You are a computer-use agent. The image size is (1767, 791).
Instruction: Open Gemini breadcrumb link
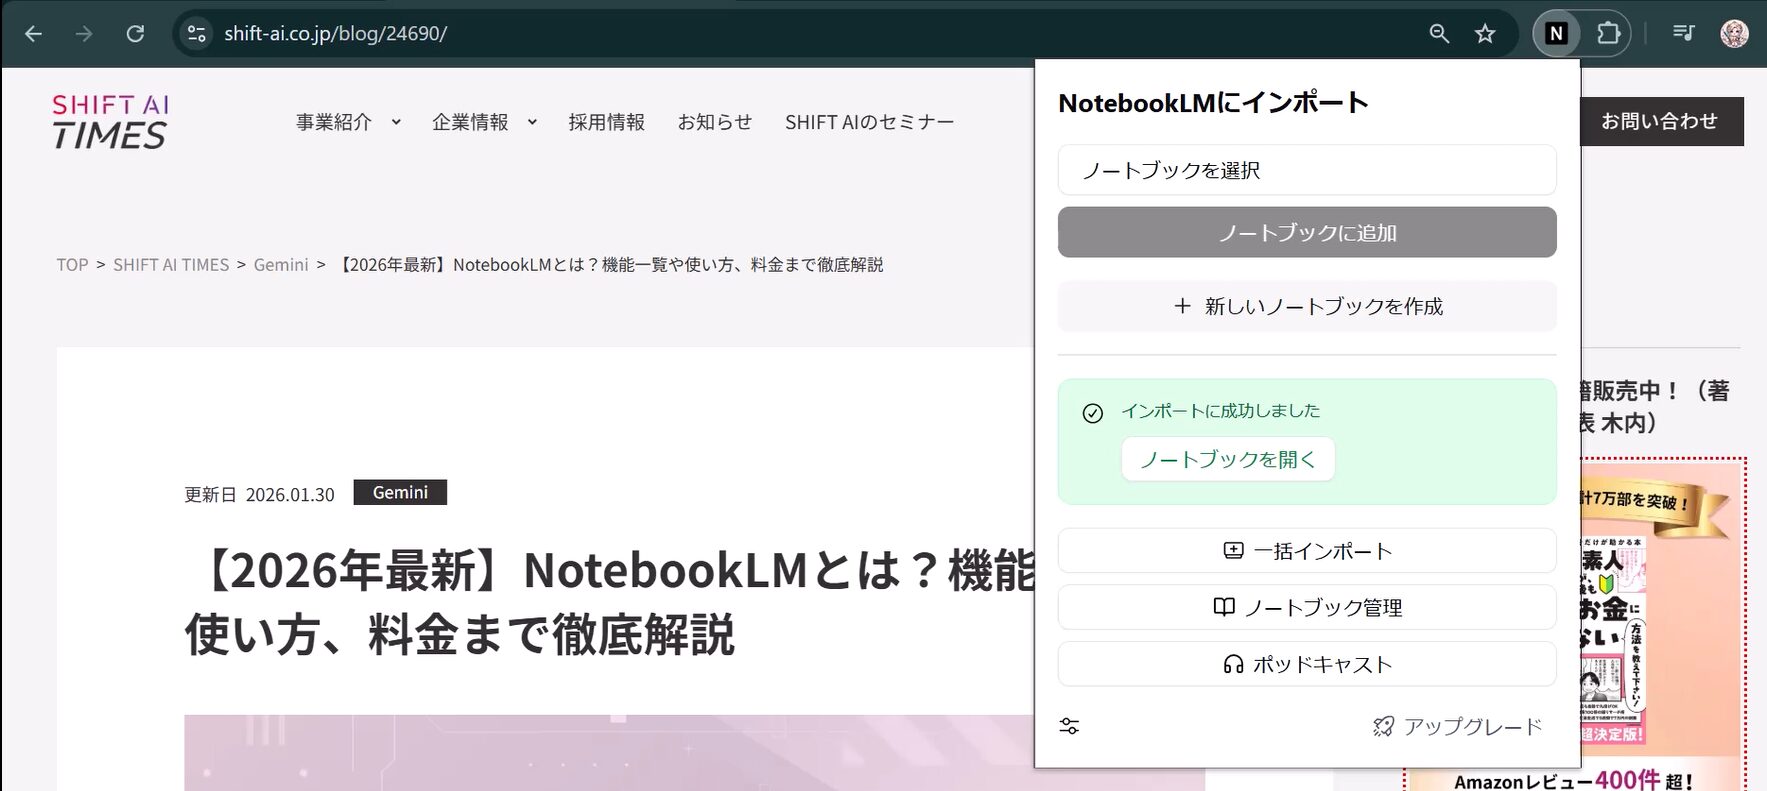point(281,265)
